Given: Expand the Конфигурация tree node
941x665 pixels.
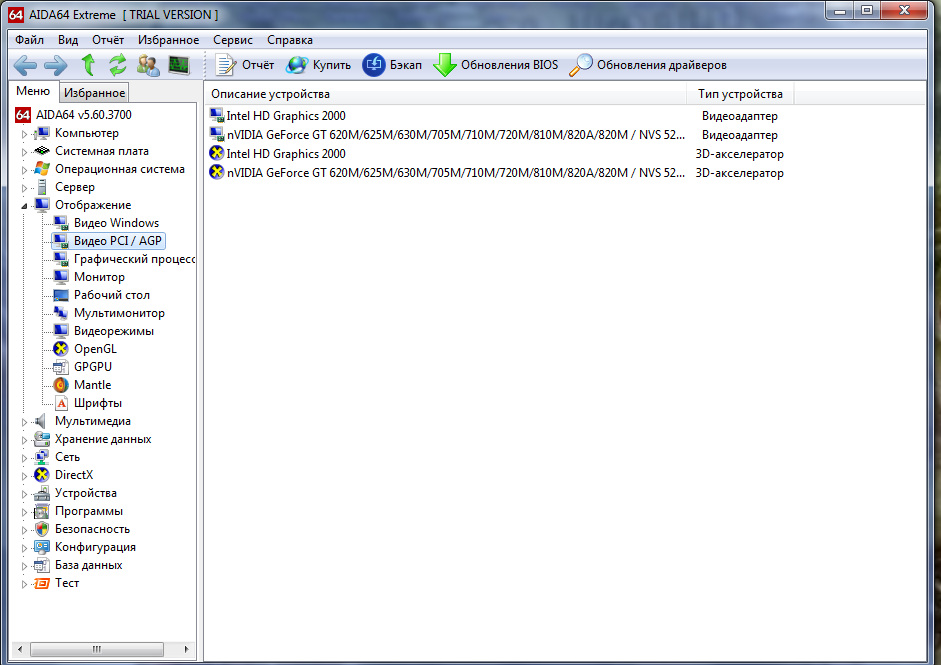Looking at the screenshot, I should (25, 548).
